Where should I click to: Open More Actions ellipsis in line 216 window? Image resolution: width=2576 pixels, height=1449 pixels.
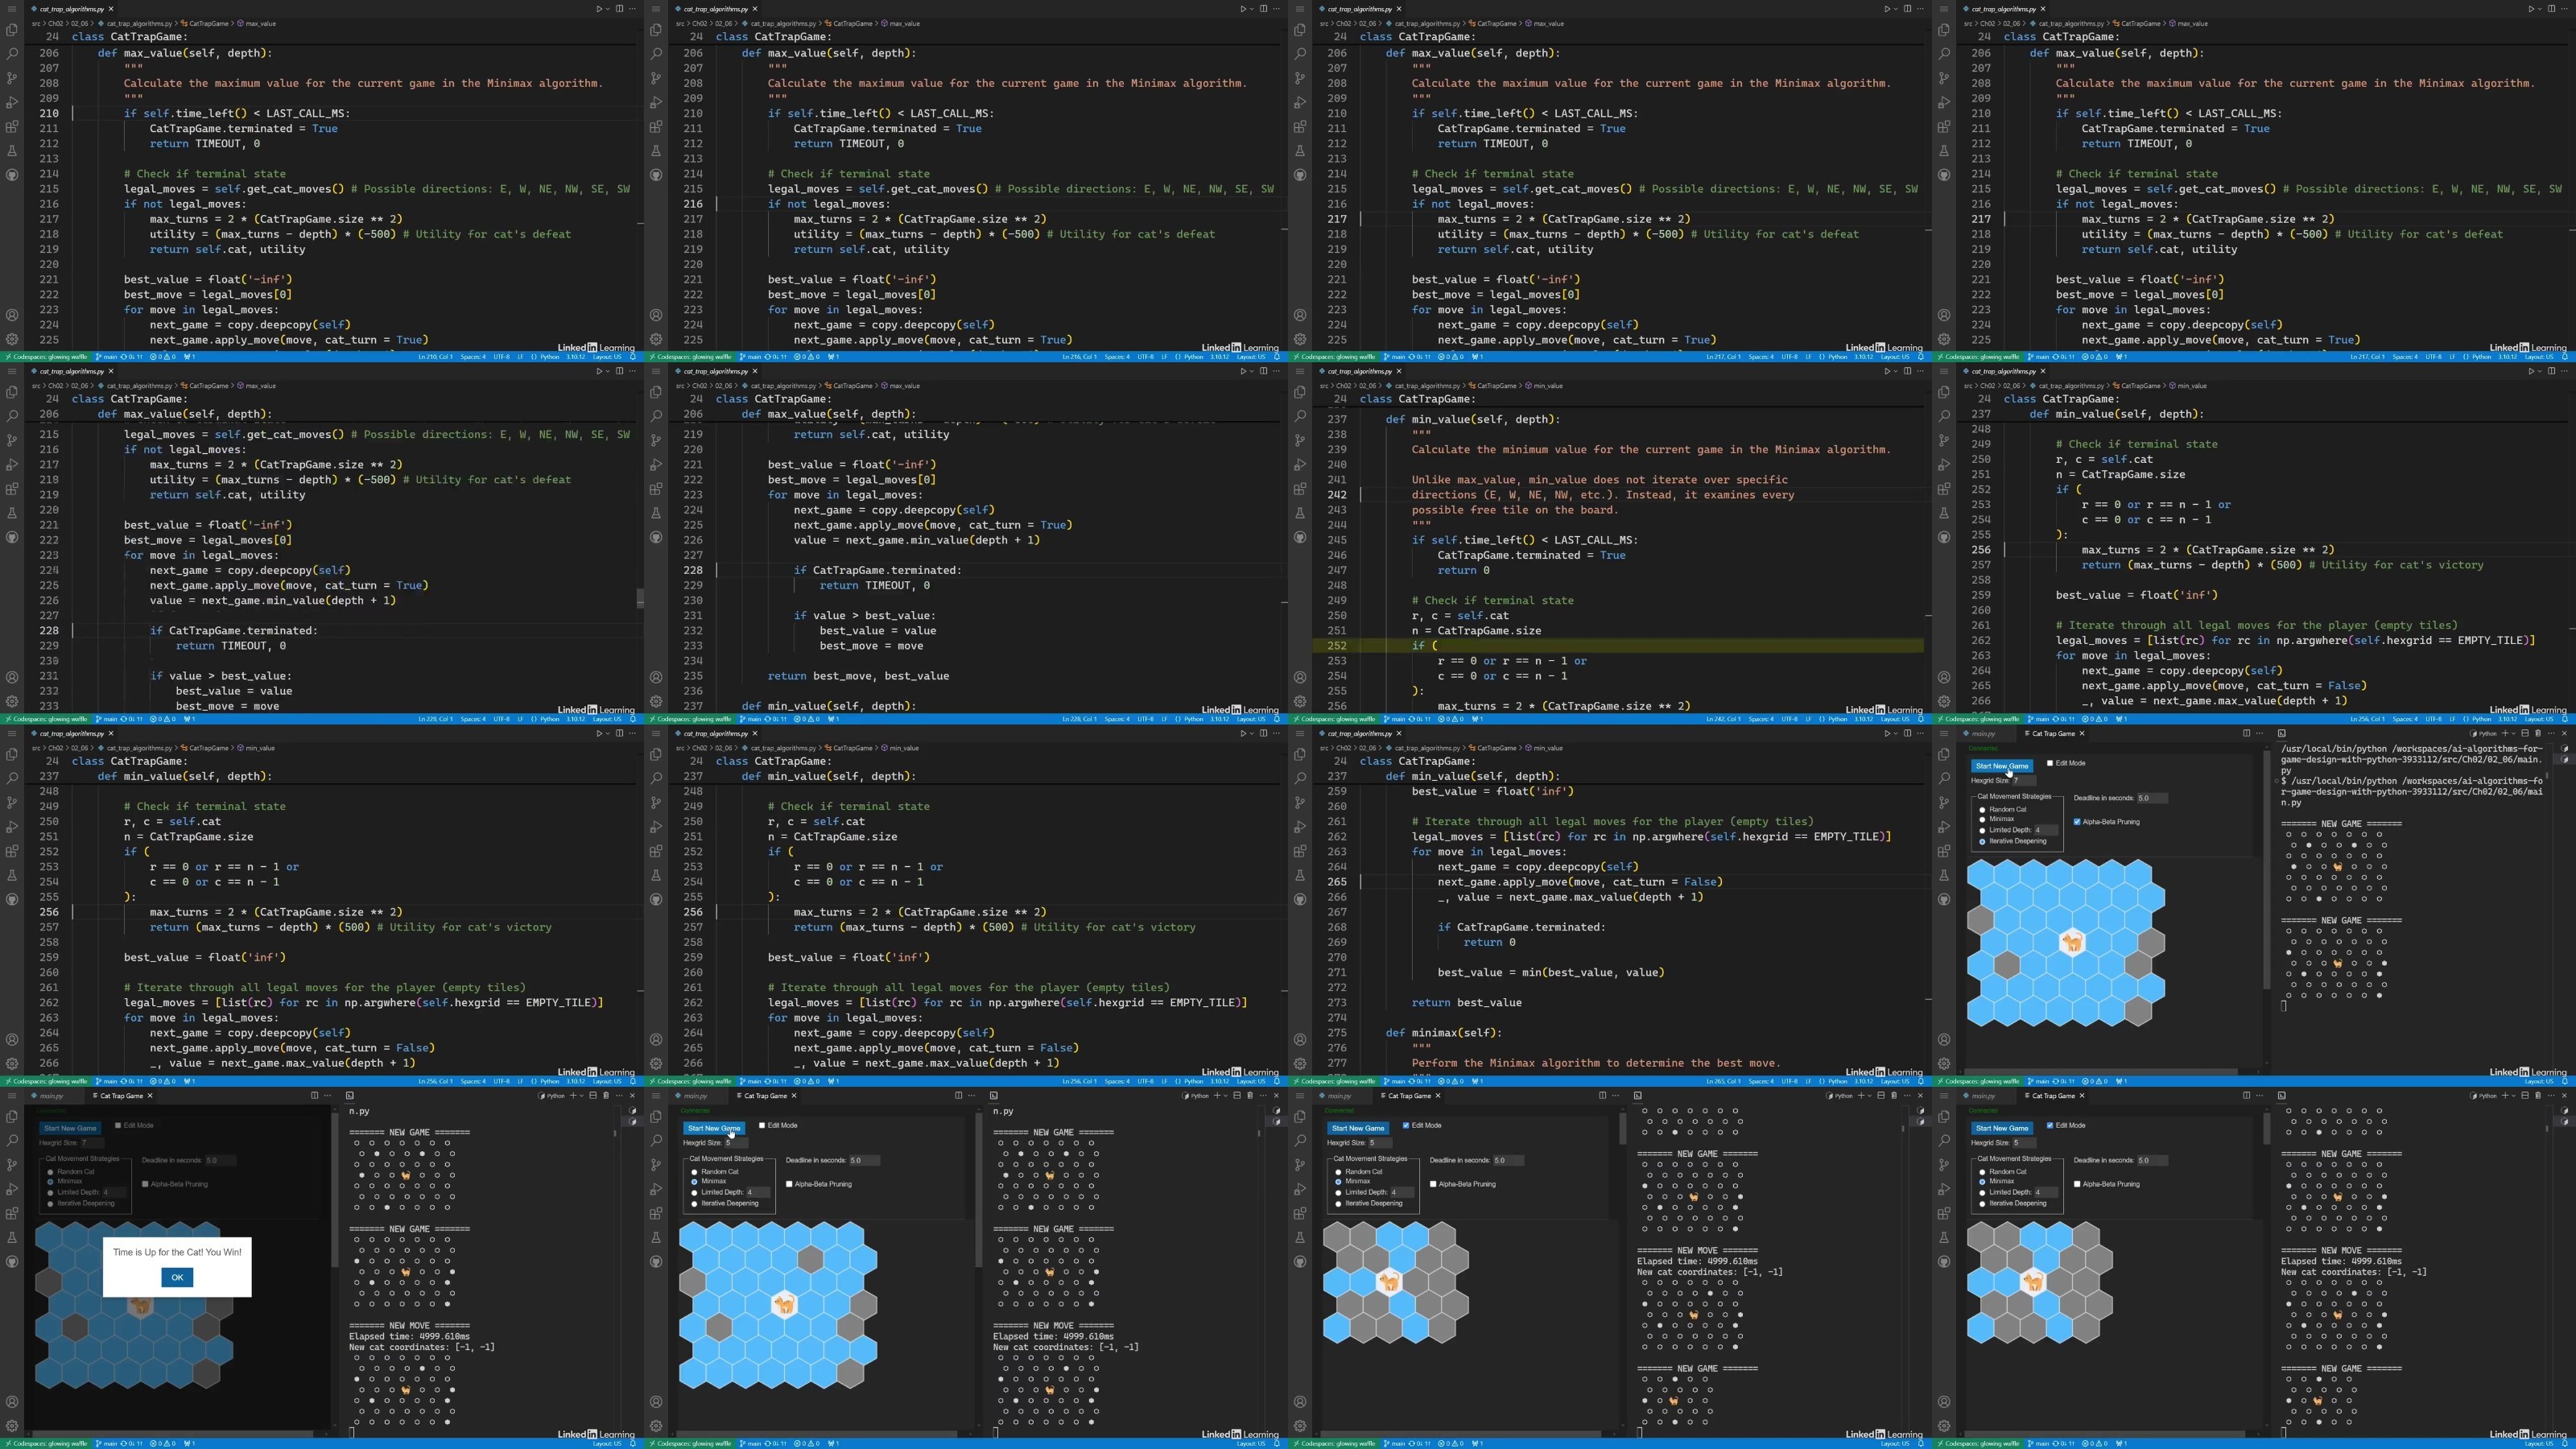pyautogui.click(x=1276, y=9)
